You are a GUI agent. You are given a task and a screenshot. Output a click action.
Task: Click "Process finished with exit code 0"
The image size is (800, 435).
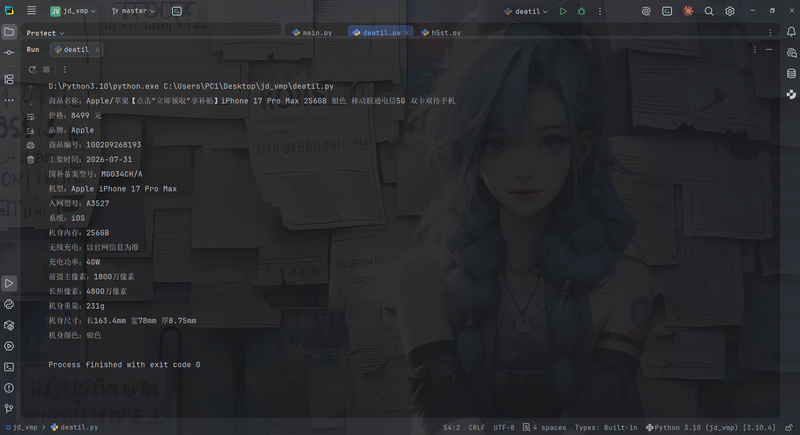click(x=124, y=365)
